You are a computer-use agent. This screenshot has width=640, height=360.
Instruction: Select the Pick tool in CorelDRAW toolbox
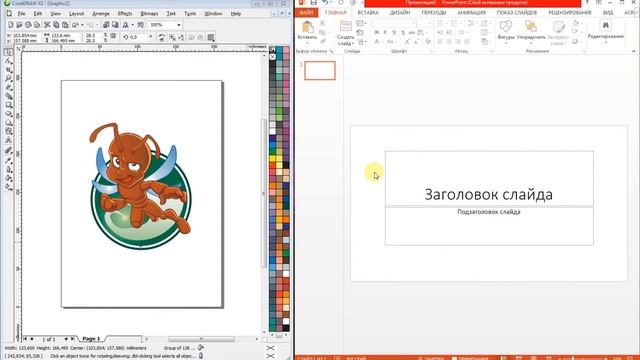(8, 53)
